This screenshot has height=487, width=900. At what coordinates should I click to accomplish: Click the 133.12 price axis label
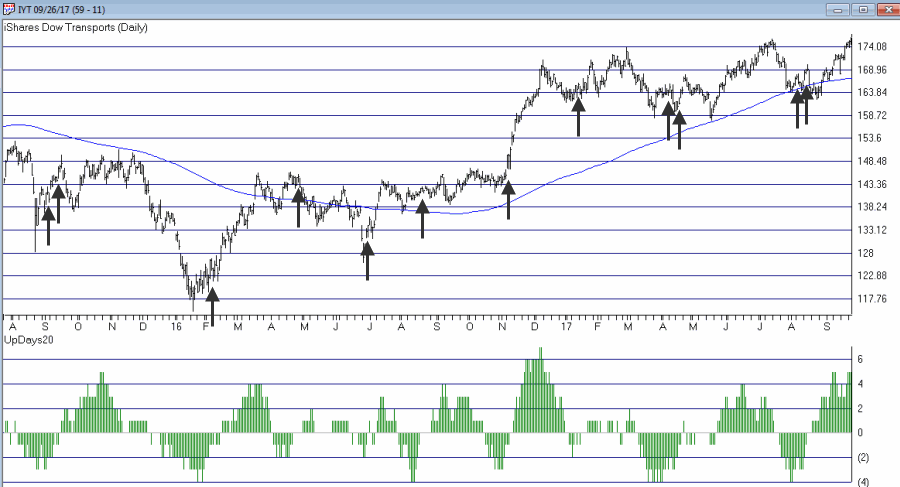pos(872,230)
